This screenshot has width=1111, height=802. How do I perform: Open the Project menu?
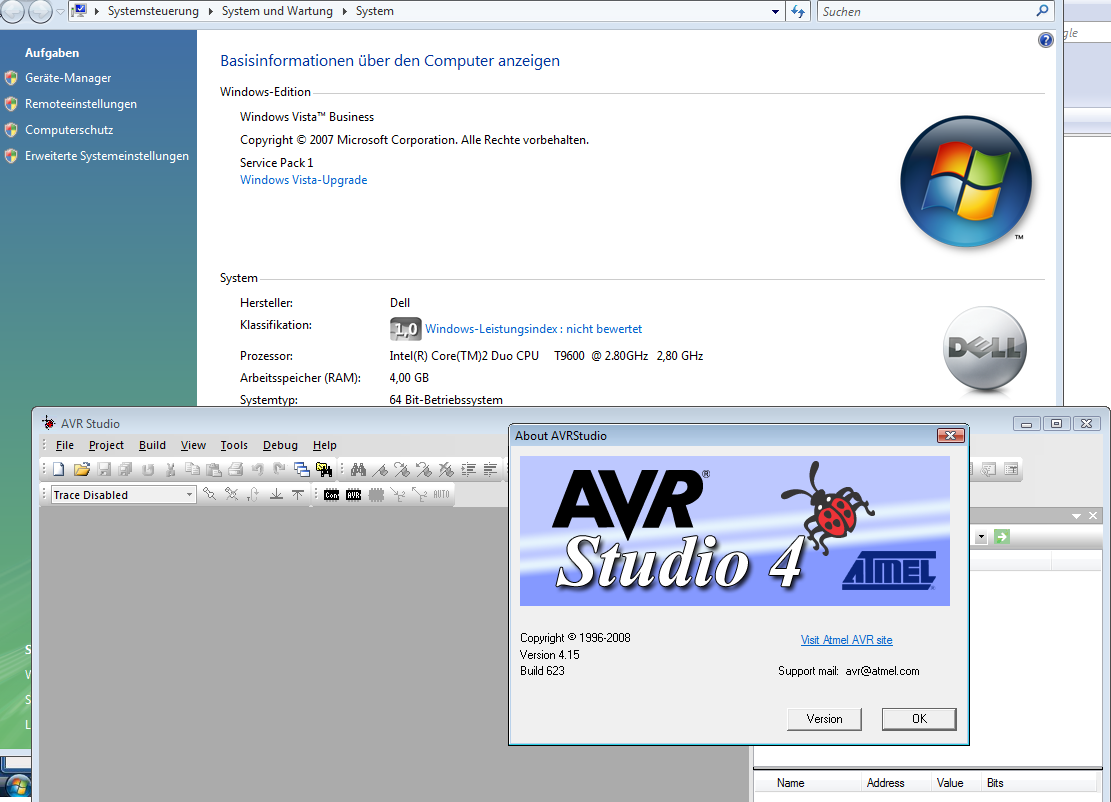pyautogui.click(x=106, y=445)
